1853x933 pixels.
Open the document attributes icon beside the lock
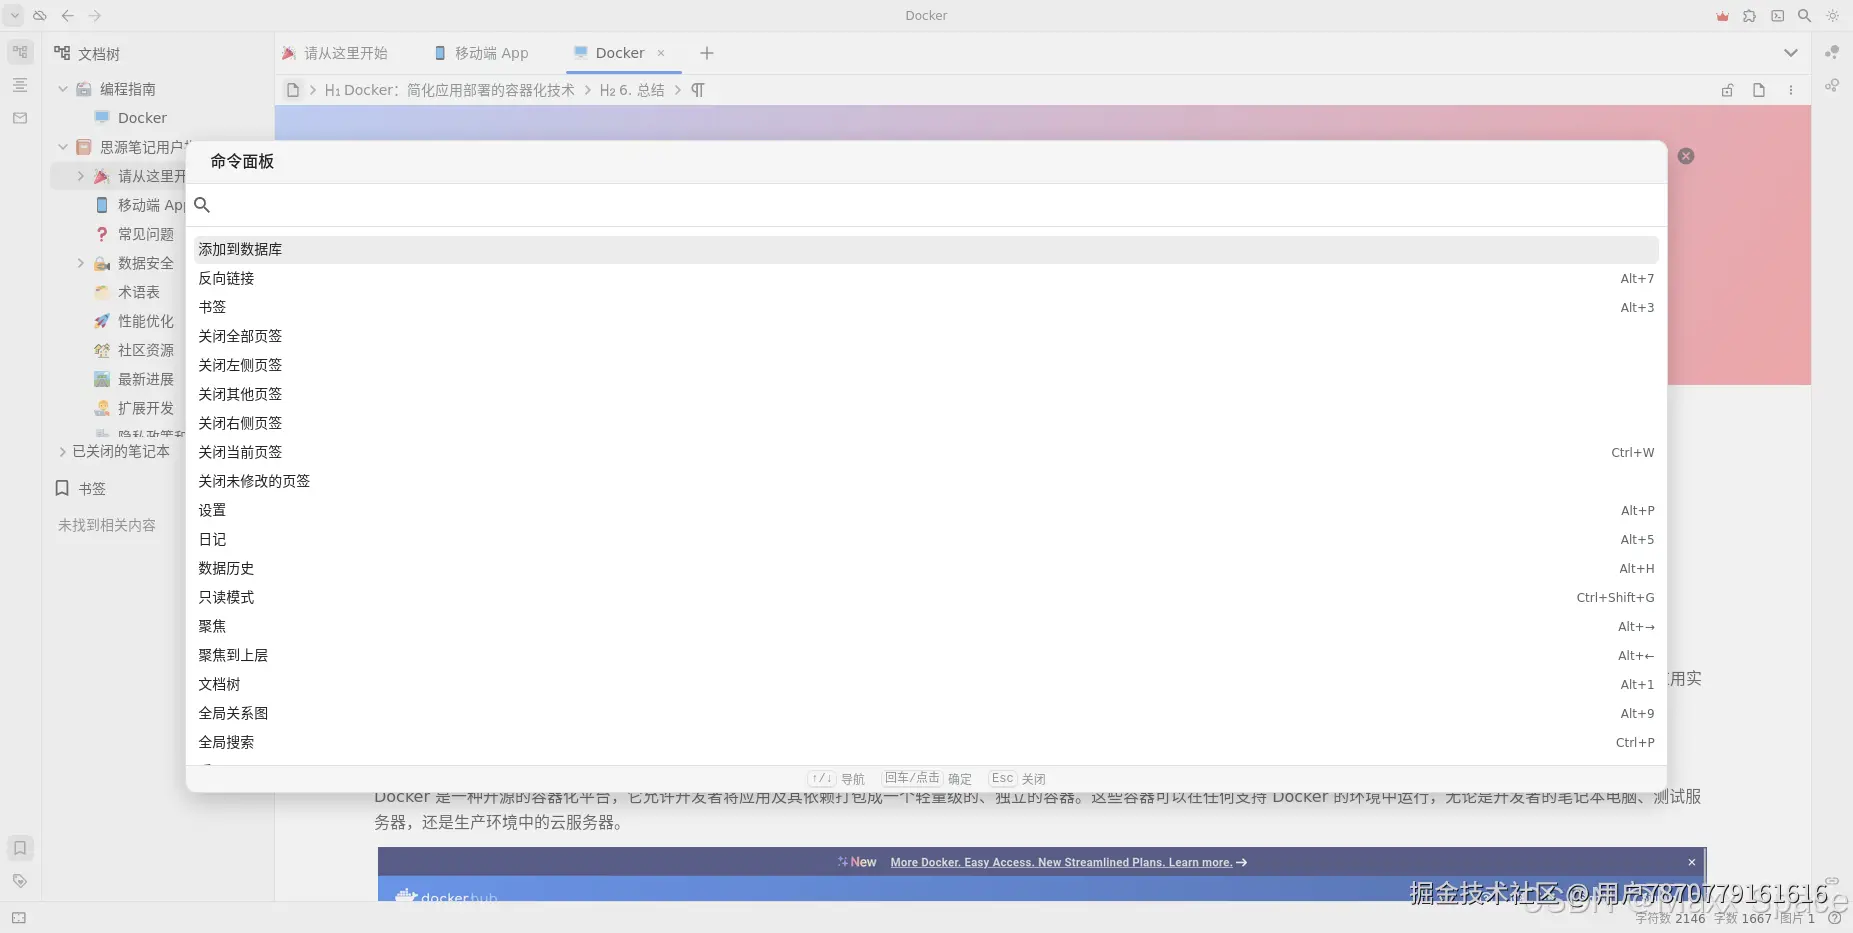[1759, 90]
